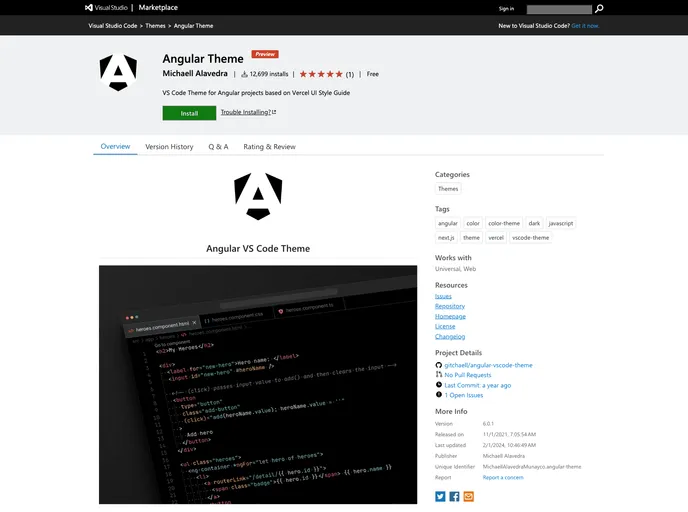Screen dimensions: 688x512
Task: Share on Twitter icon
Action: (440, 496)
